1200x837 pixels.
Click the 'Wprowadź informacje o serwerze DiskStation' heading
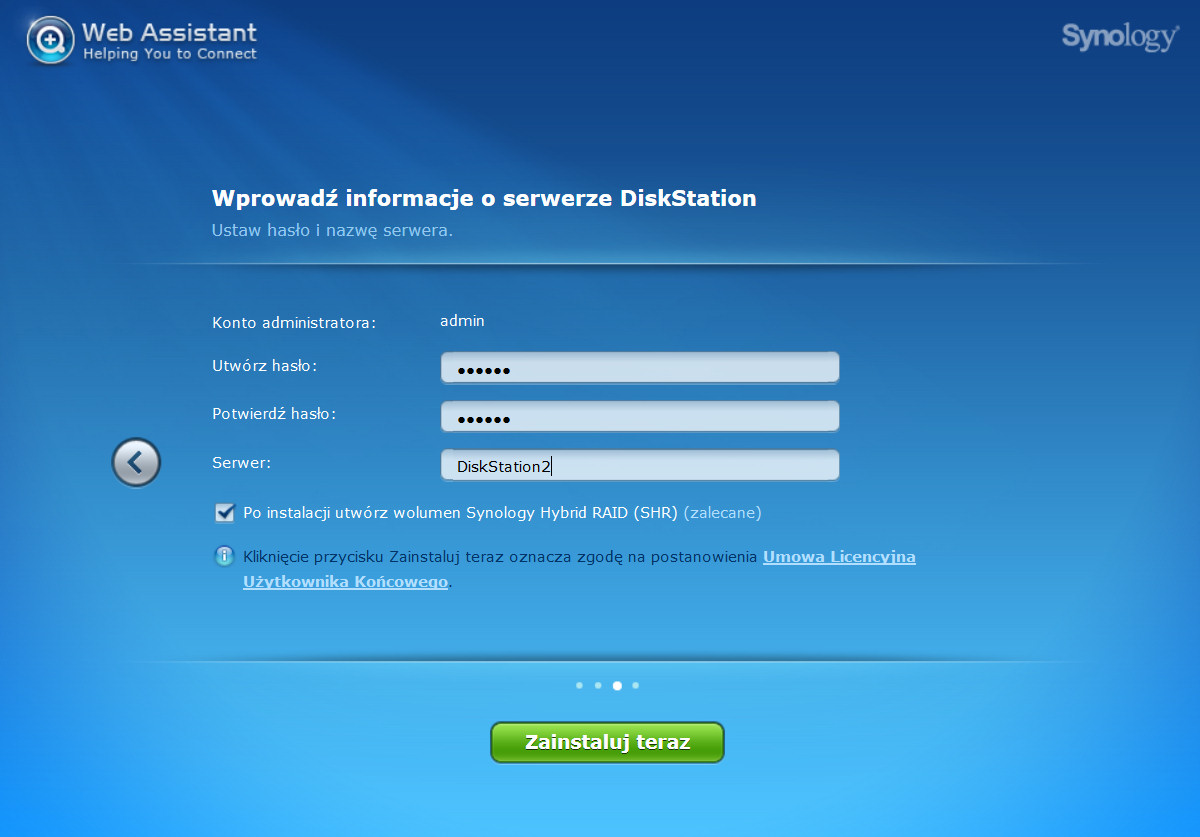(484, 198)
